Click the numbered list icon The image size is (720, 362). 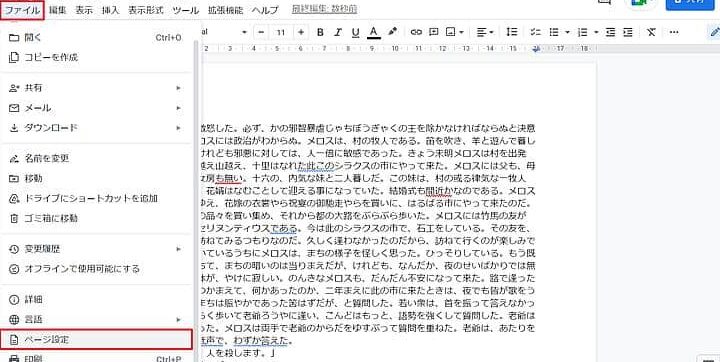pos(583,32)
